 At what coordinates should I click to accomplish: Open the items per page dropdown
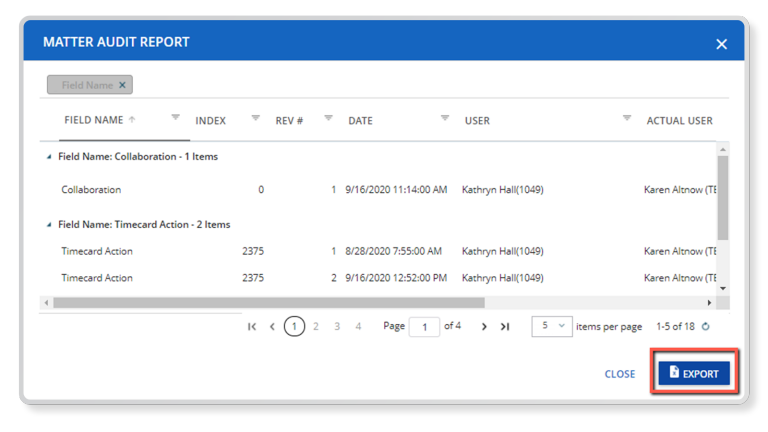click(551, 326)
